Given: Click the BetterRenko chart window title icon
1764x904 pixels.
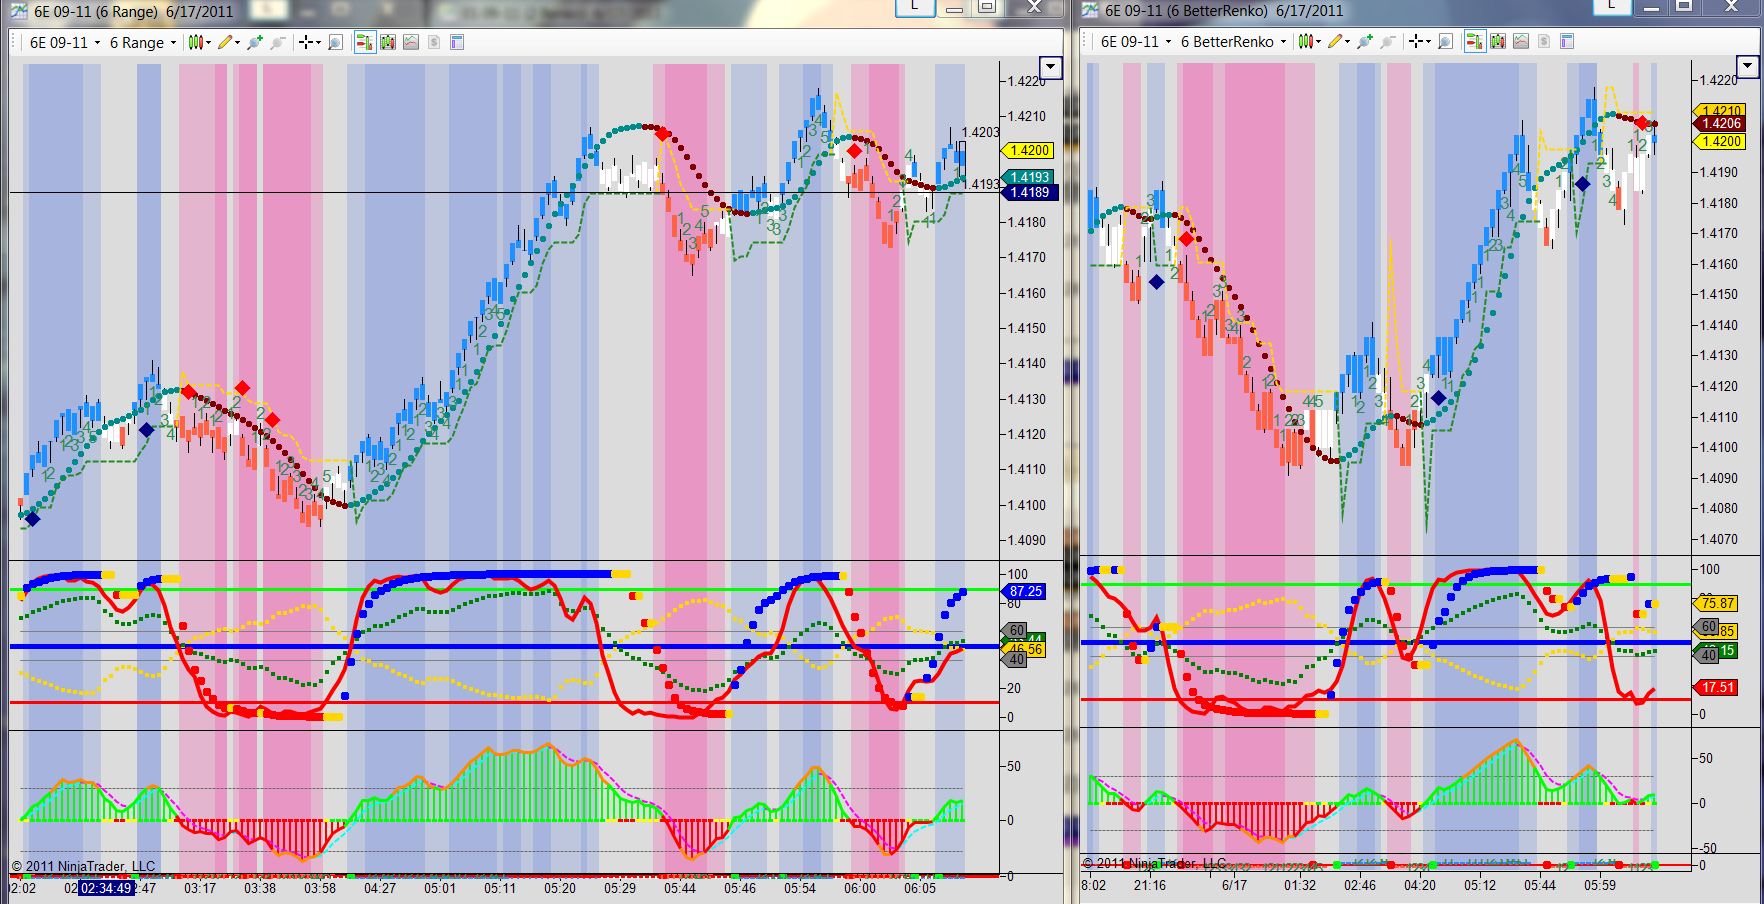Looking at the screenshot, I should click(1090, 11).
